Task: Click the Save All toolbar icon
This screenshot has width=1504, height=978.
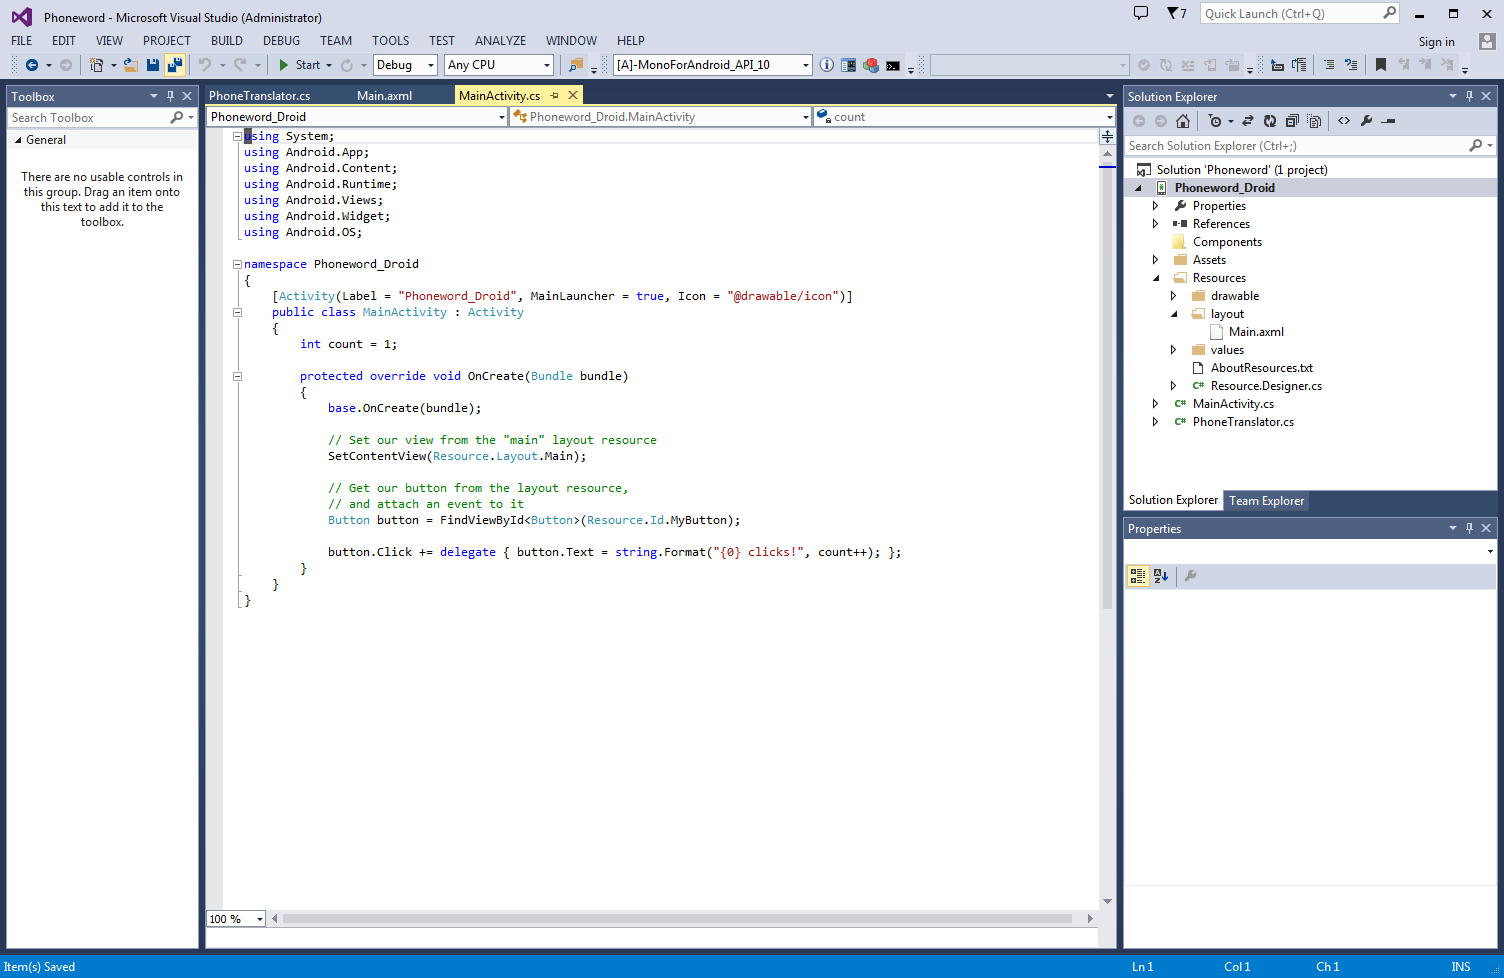Action: coord(174,65)
